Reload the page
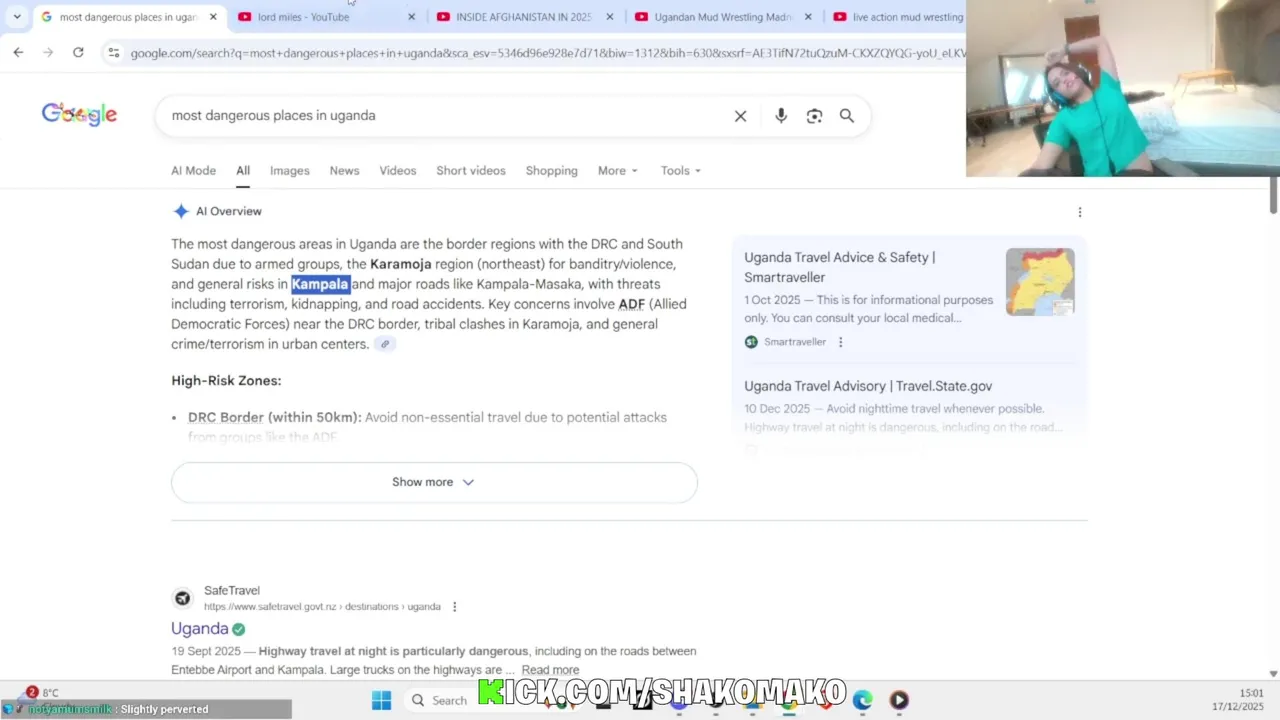Viewport: 1280px width, 720px height. coord(78,52)
